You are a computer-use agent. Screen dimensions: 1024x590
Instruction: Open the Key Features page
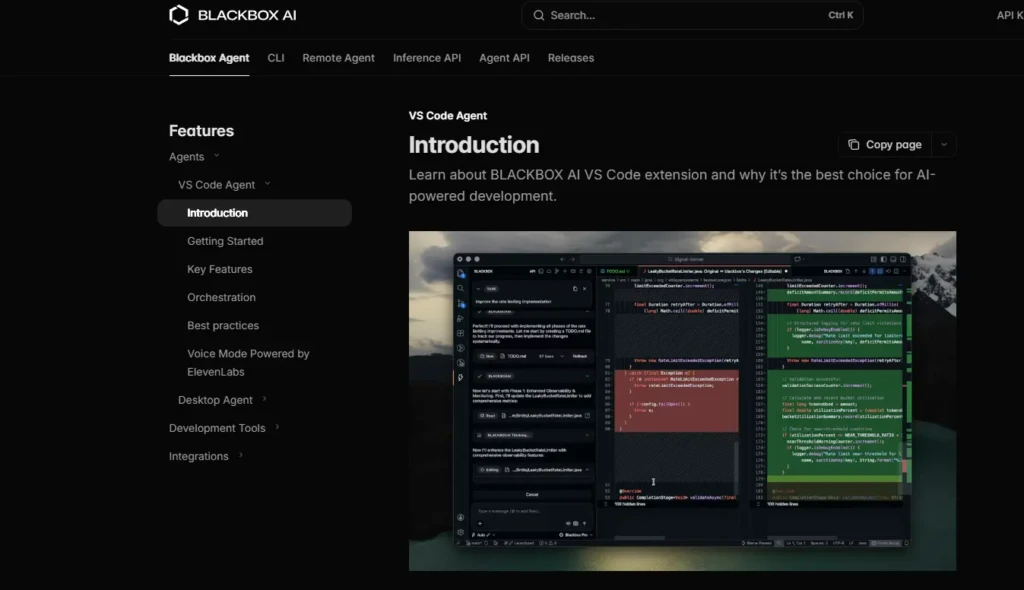(219, 269)
